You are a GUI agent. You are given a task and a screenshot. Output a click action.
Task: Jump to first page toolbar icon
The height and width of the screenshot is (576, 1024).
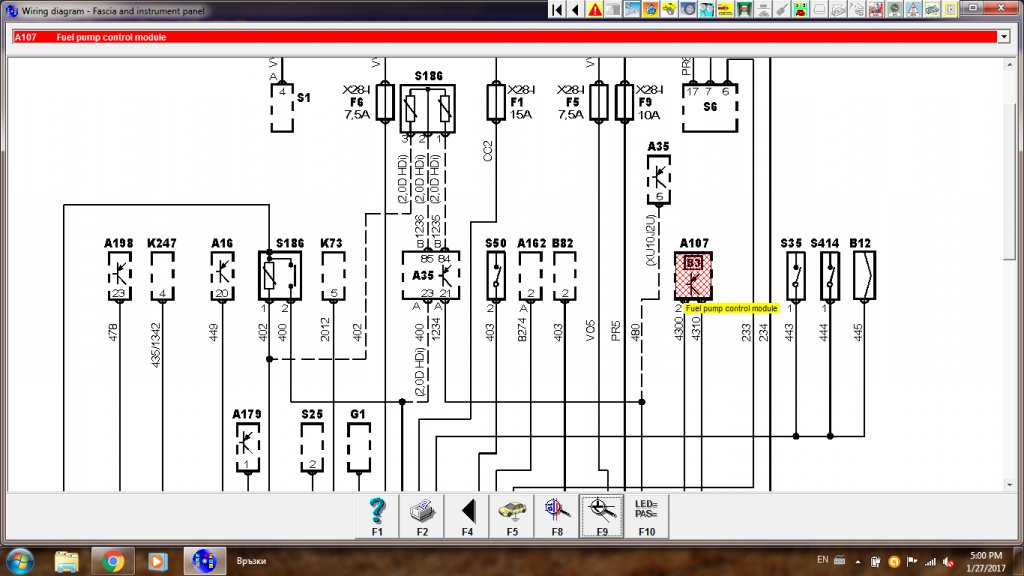click(x=557, y=9)
